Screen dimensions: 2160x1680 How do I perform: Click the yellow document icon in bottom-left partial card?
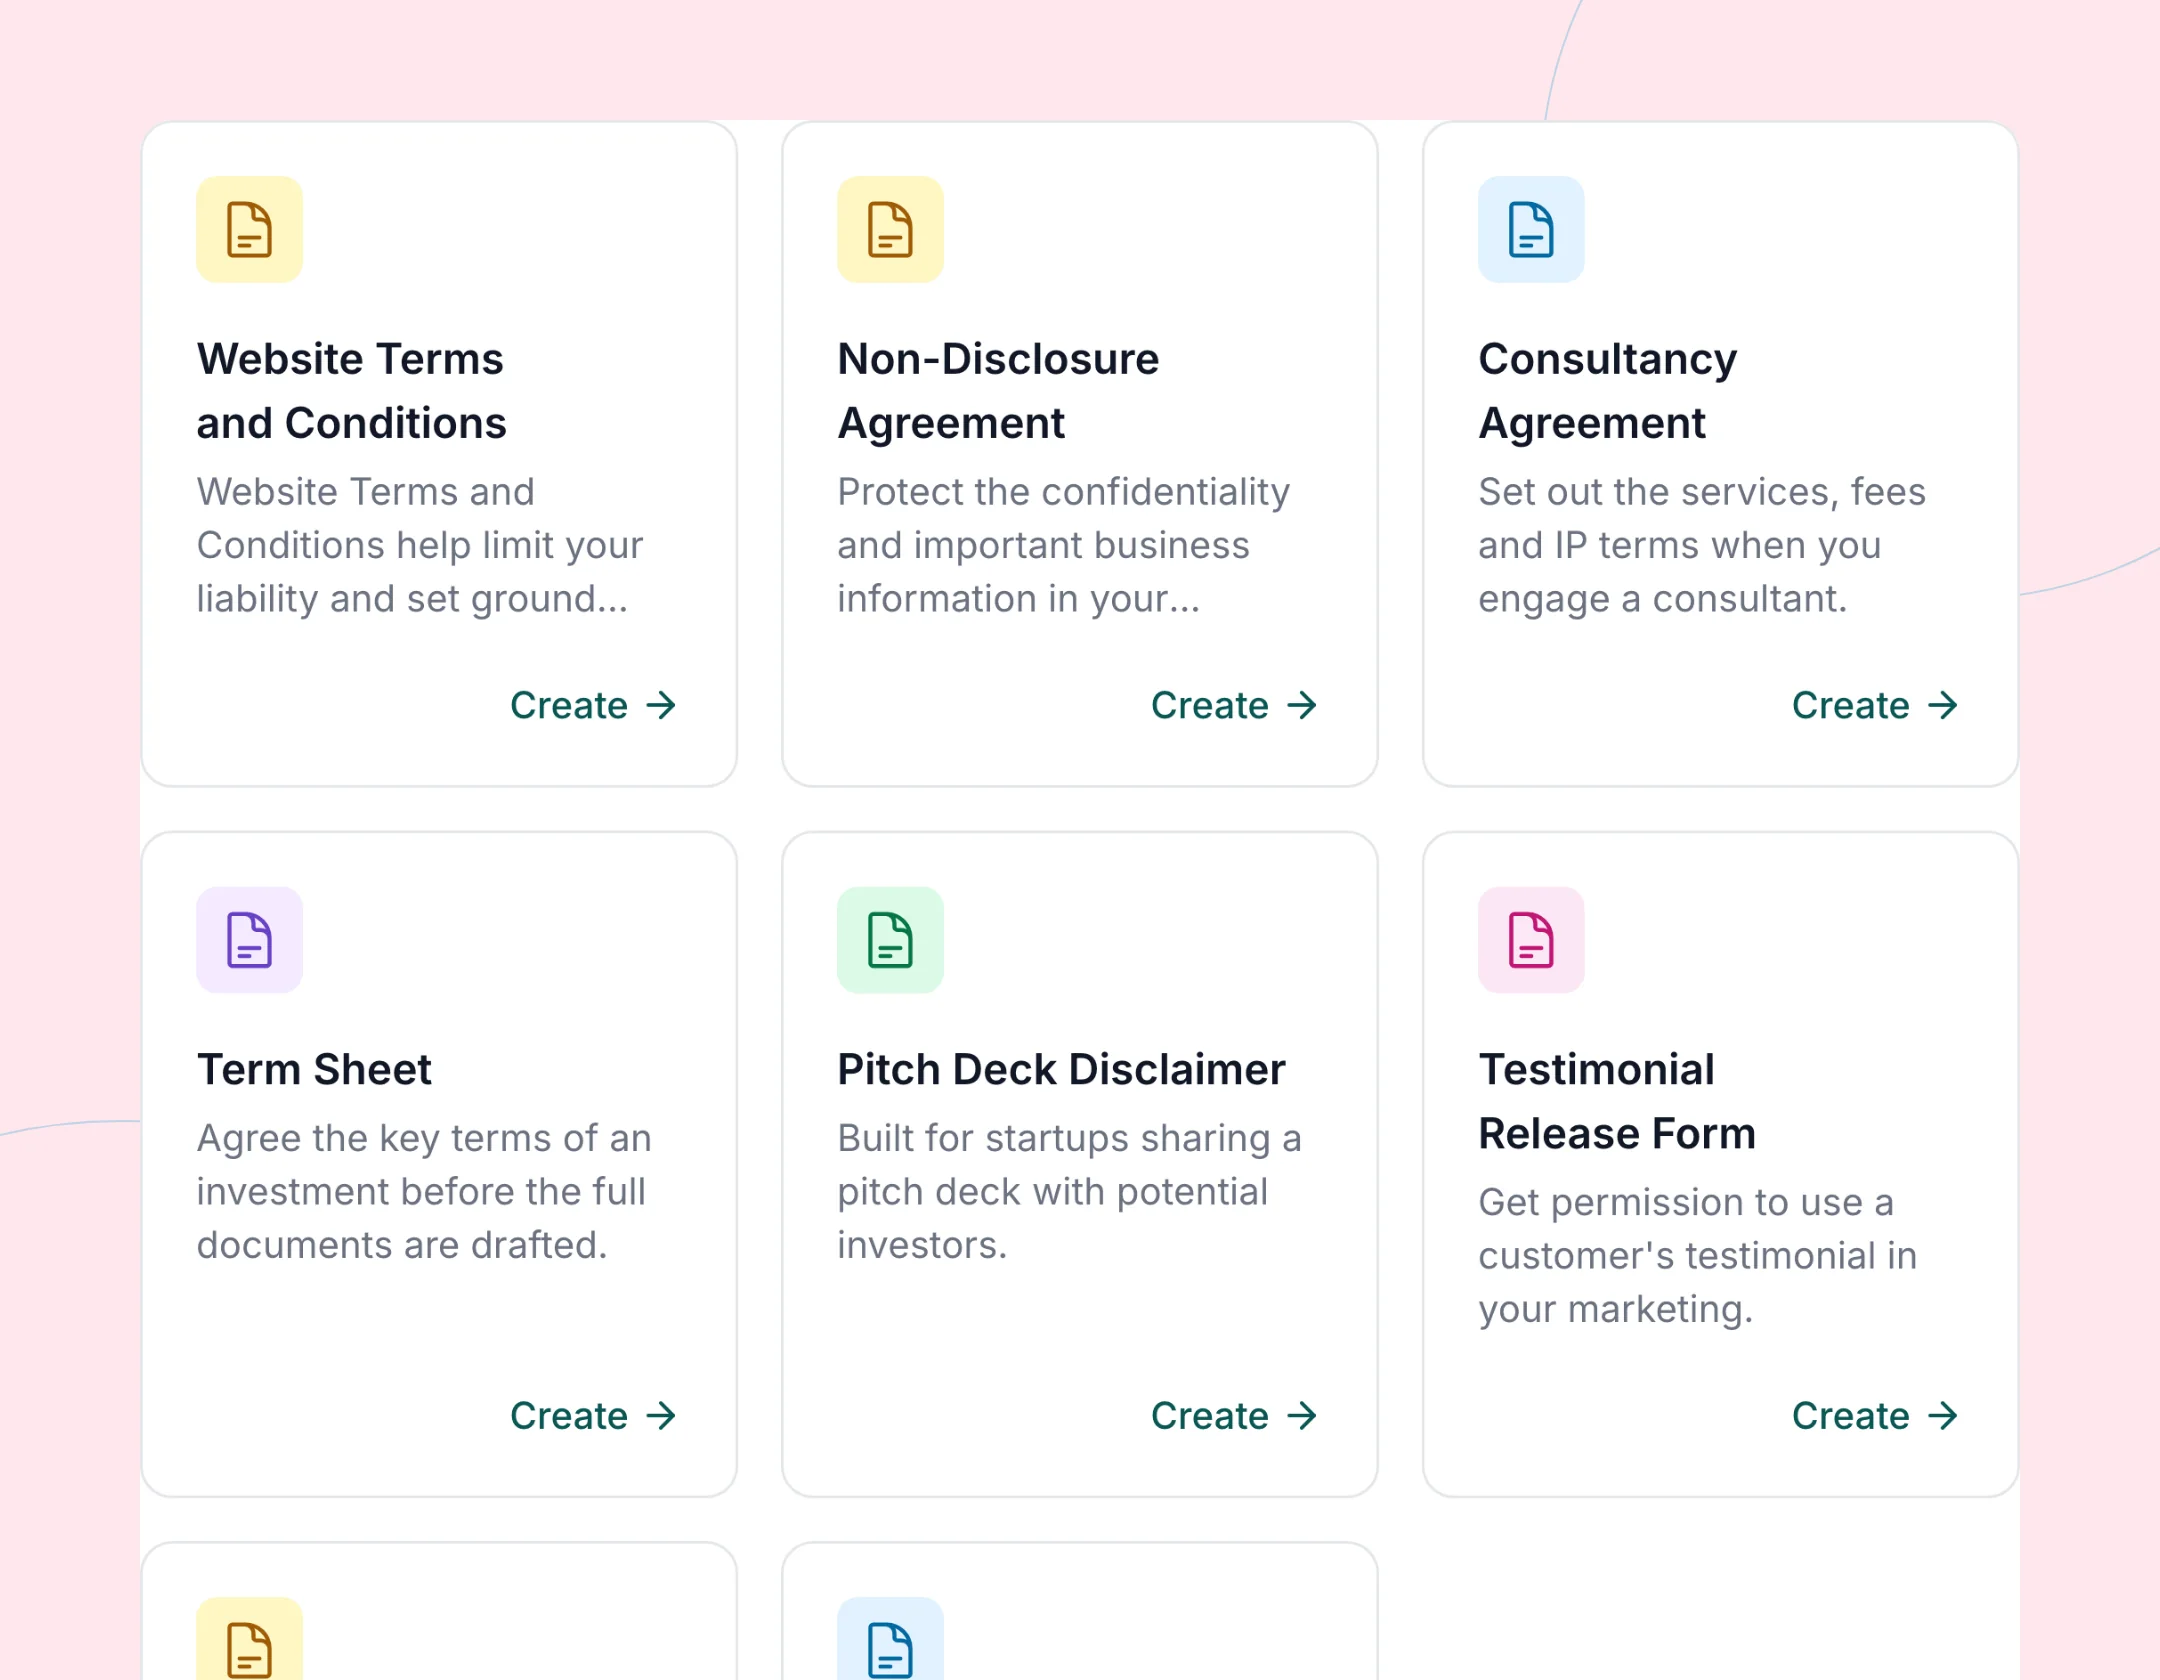pyautogui.click(x=249, y=1640)
